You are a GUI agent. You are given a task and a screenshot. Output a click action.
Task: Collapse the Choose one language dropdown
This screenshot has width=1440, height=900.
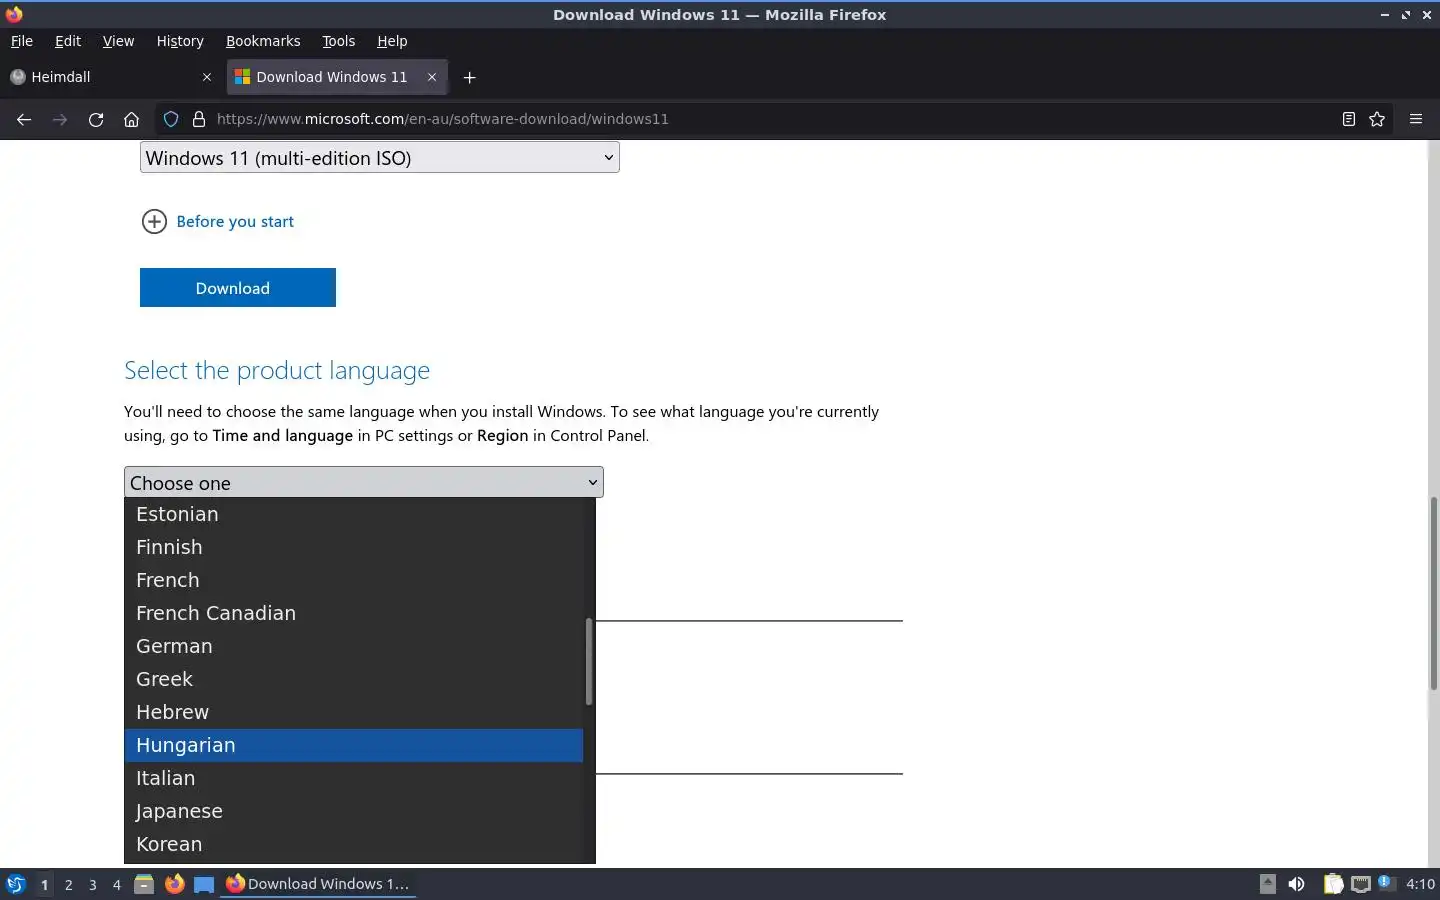[x=364, y=482]
